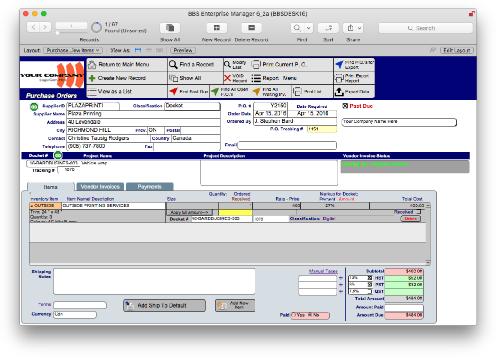Open the Layout dropdown in status bar
The image size is (501, 362).
tap(73, 50)
